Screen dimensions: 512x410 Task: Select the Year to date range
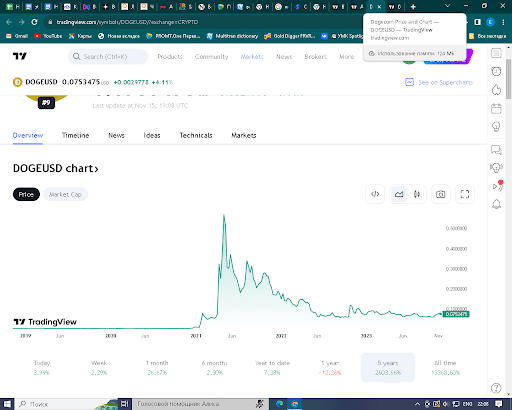tap(272, 367)
